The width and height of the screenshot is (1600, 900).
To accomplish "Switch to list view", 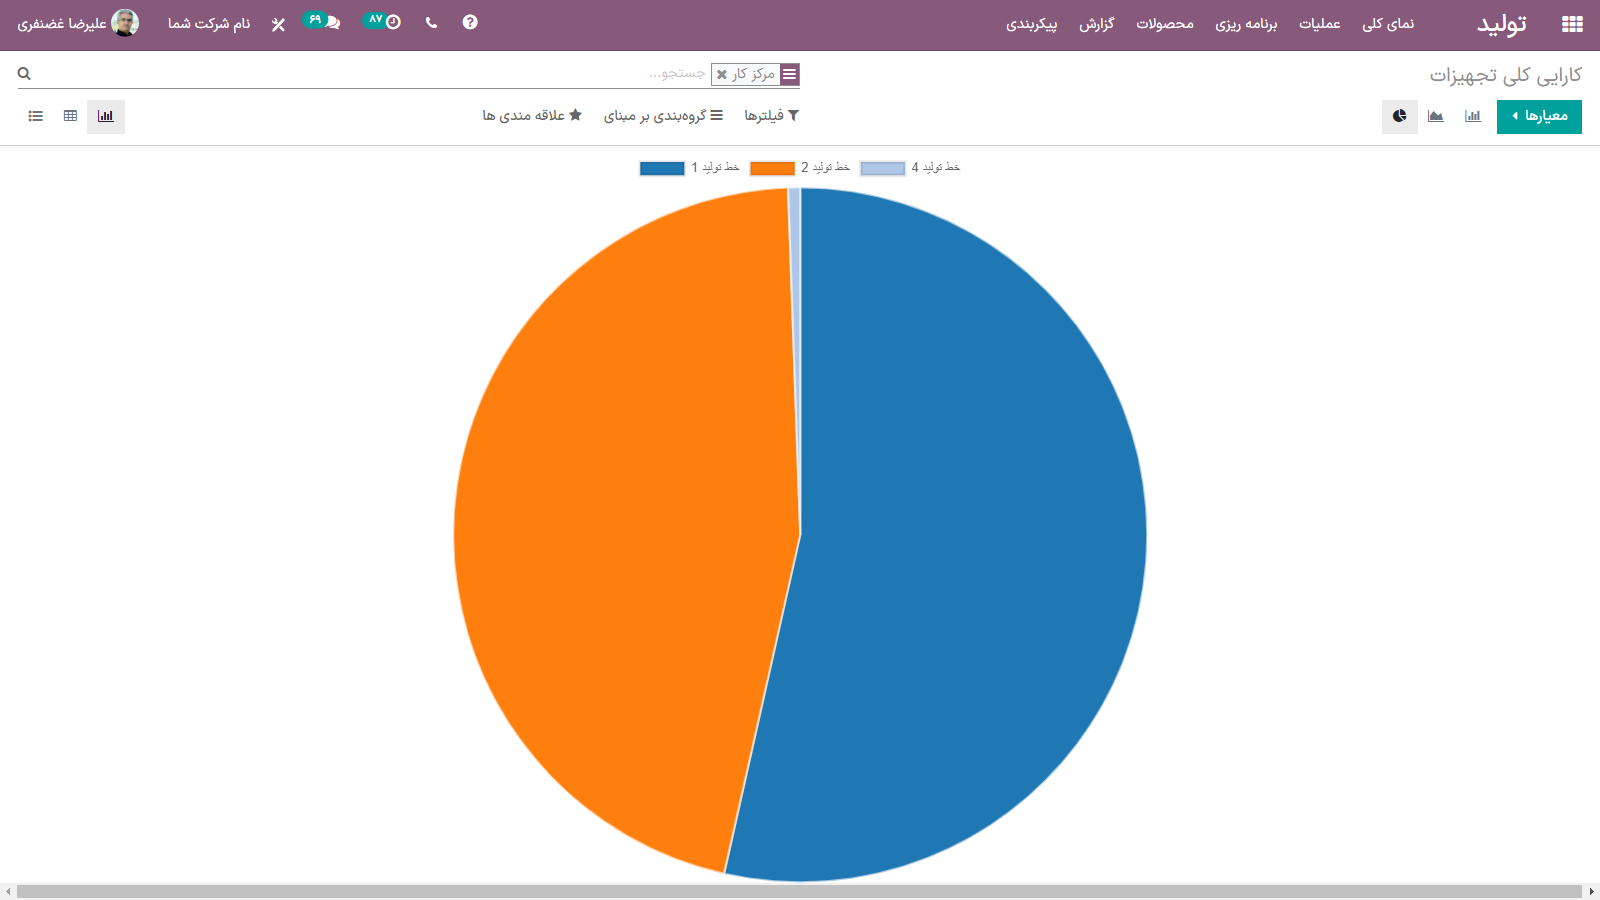I will point(36,116).
